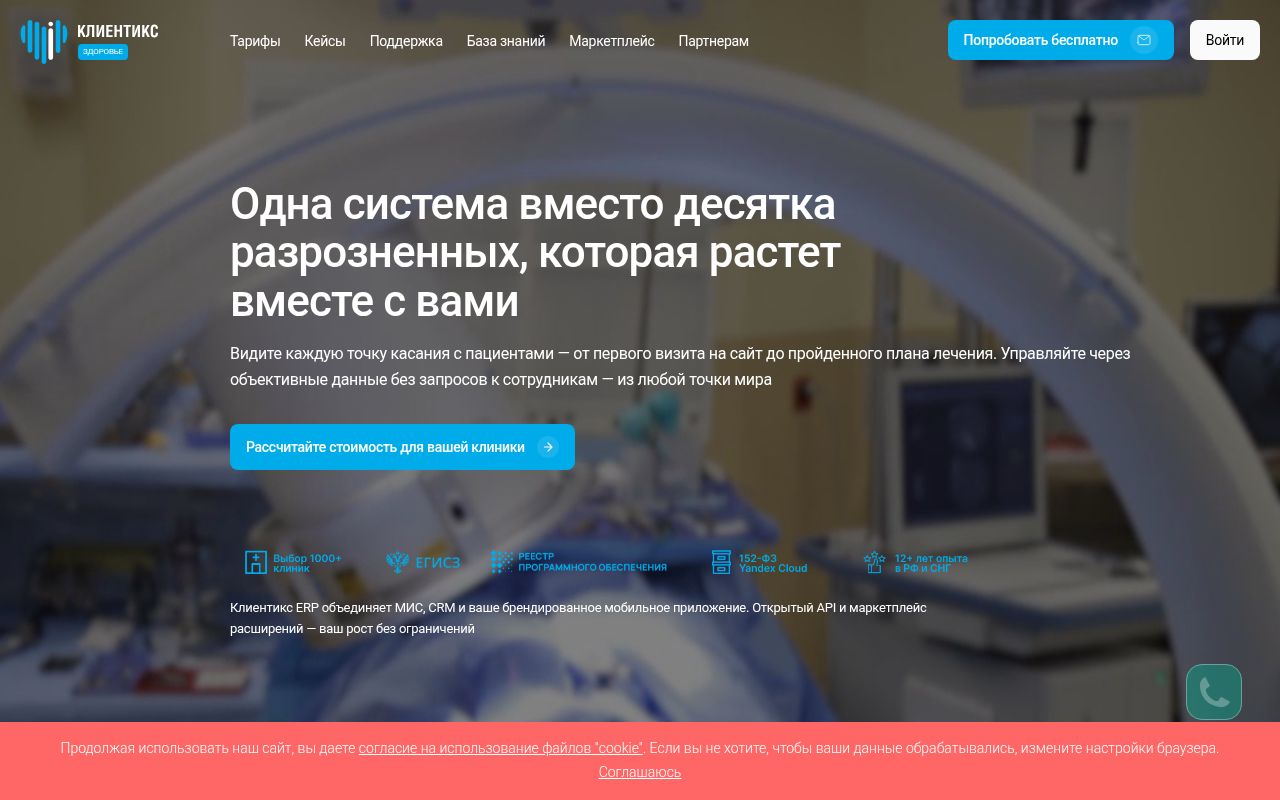The image size is (1280, 800).
Task: Click the envelope icon in the trial button
Action: 1144,40
